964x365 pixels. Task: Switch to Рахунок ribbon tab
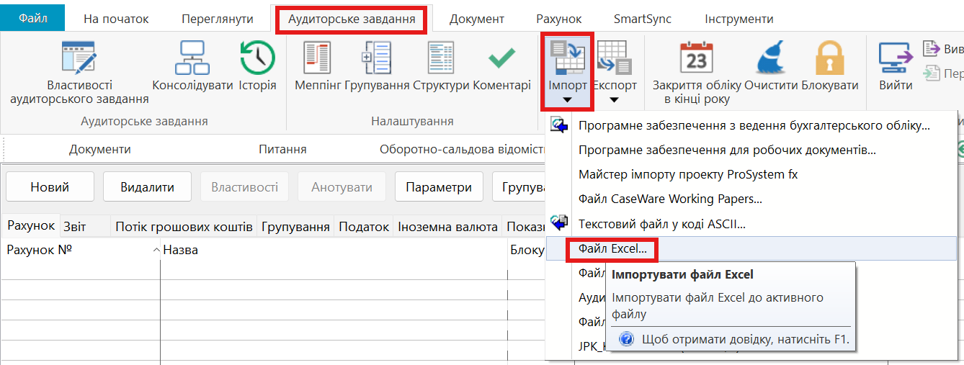tap(558, 18)
